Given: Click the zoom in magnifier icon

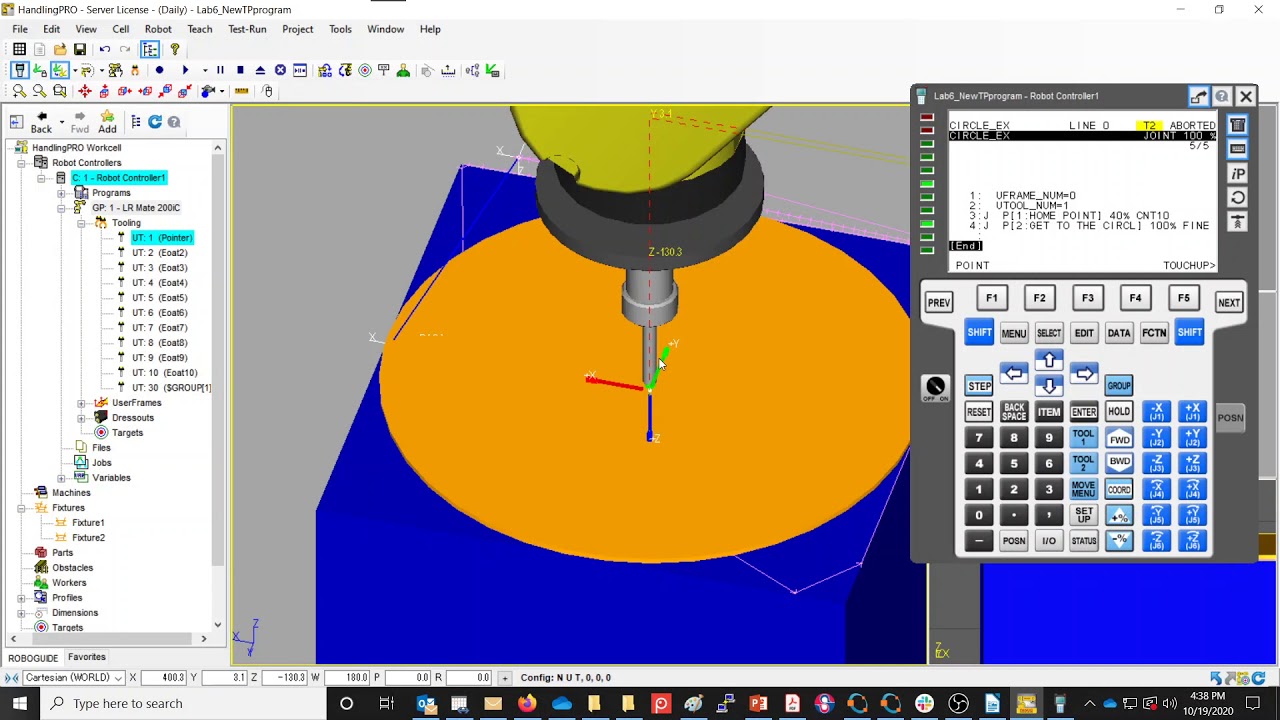Looking at the screenshot, I should click(19, 91).
